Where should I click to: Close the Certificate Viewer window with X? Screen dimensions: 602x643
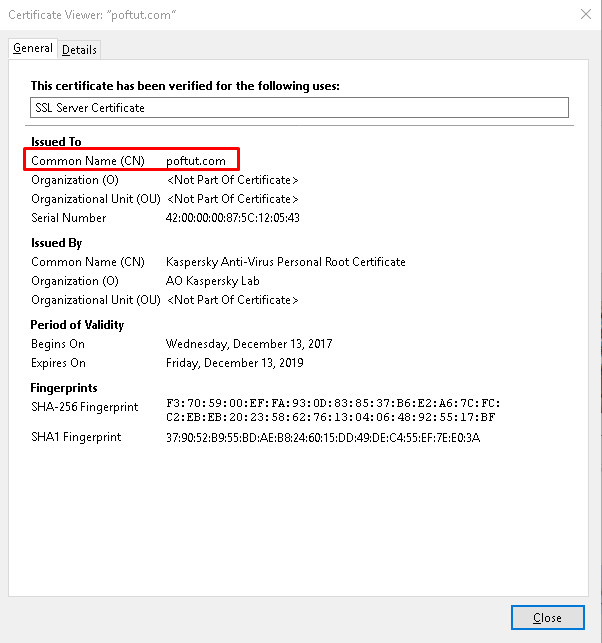(586, 14)
